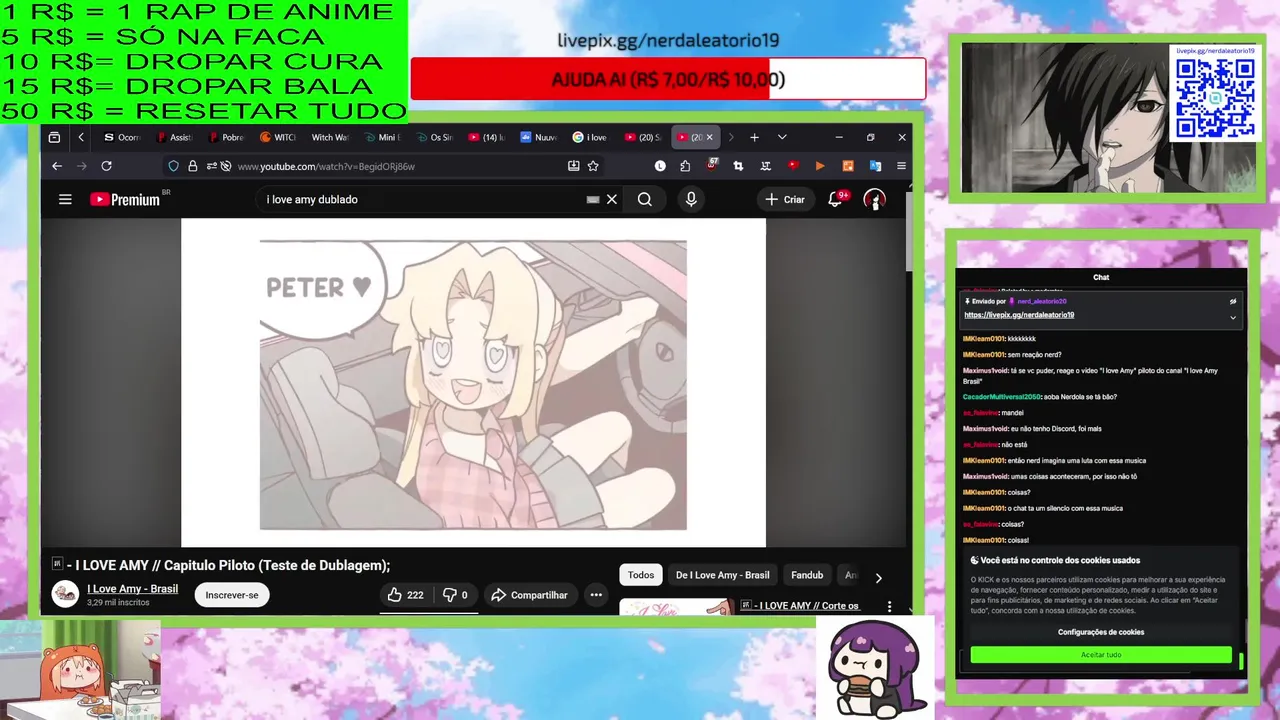Click the Compartilhar share button

(529, 595)
